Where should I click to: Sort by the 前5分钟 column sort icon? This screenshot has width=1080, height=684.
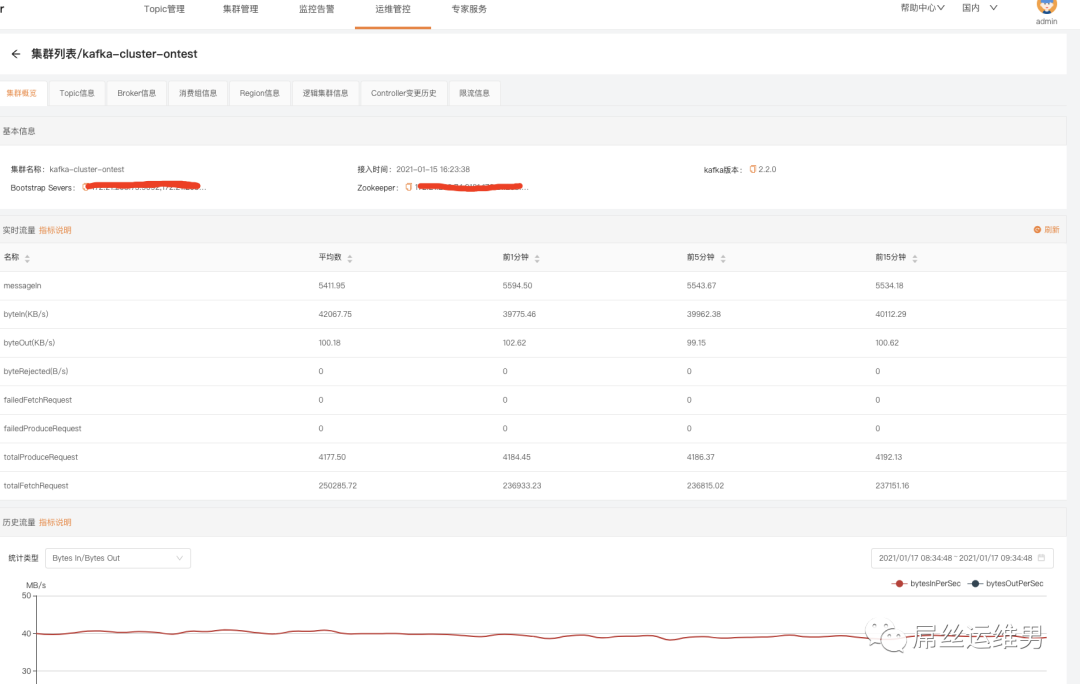[723, 258]
